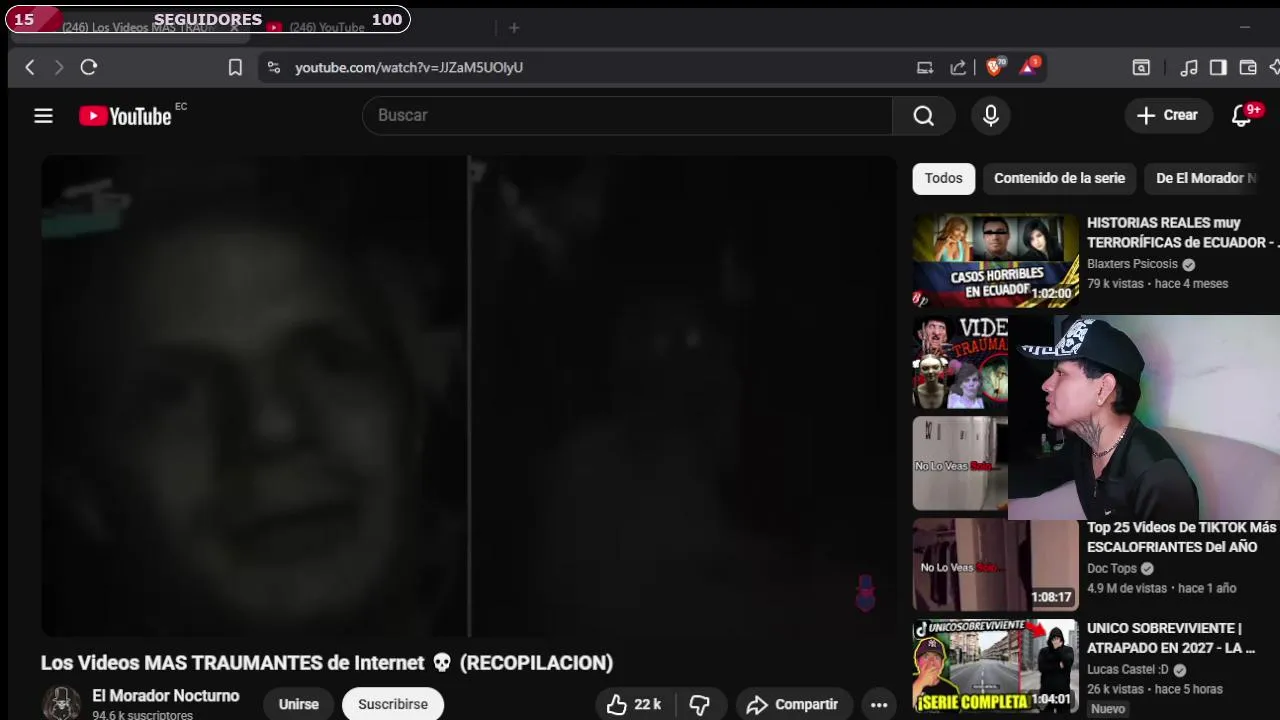Click the video title 'Los Videos MAS TRAUMANTES'
Viewport: 1280px width, 720px height.
(x=327, y=663)
